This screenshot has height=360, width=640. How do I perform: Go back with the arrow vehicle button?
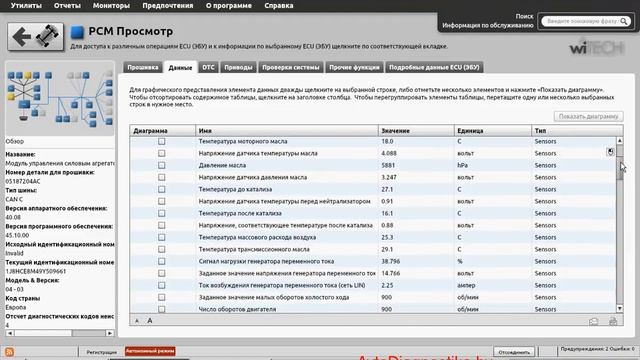(36, 37)
